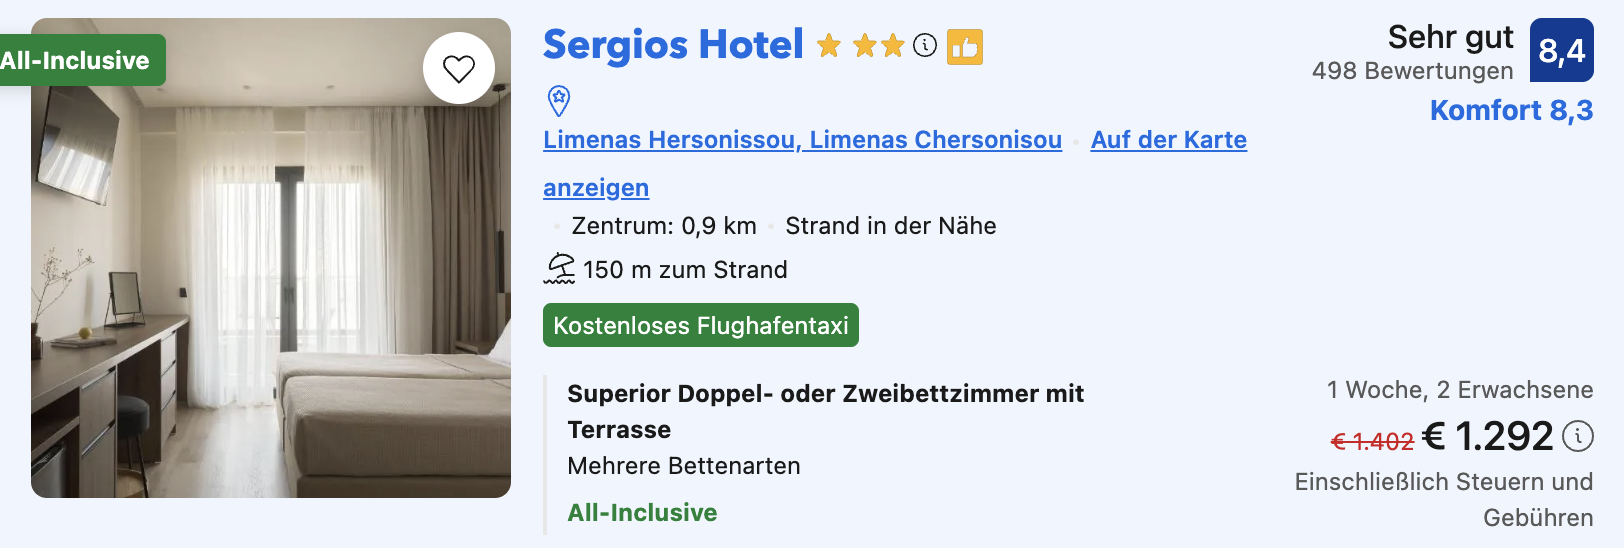Click the map pin location icon

click(559, 101)
